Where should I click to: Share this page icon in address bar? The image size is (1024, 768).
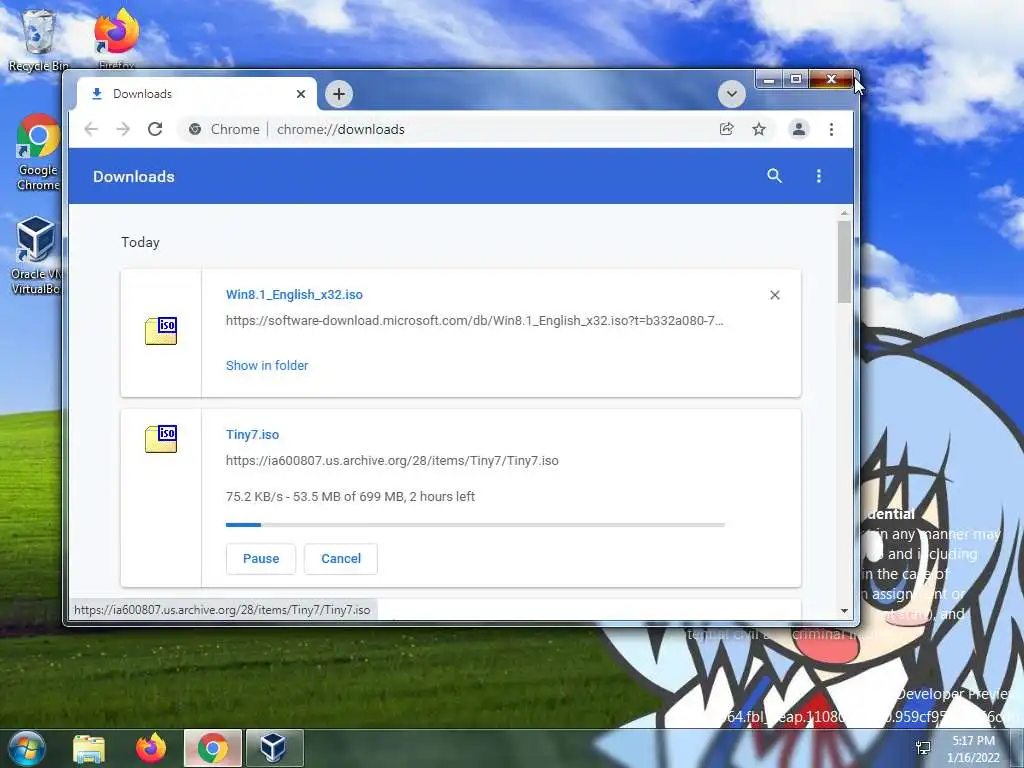click(x=726, y=129)
